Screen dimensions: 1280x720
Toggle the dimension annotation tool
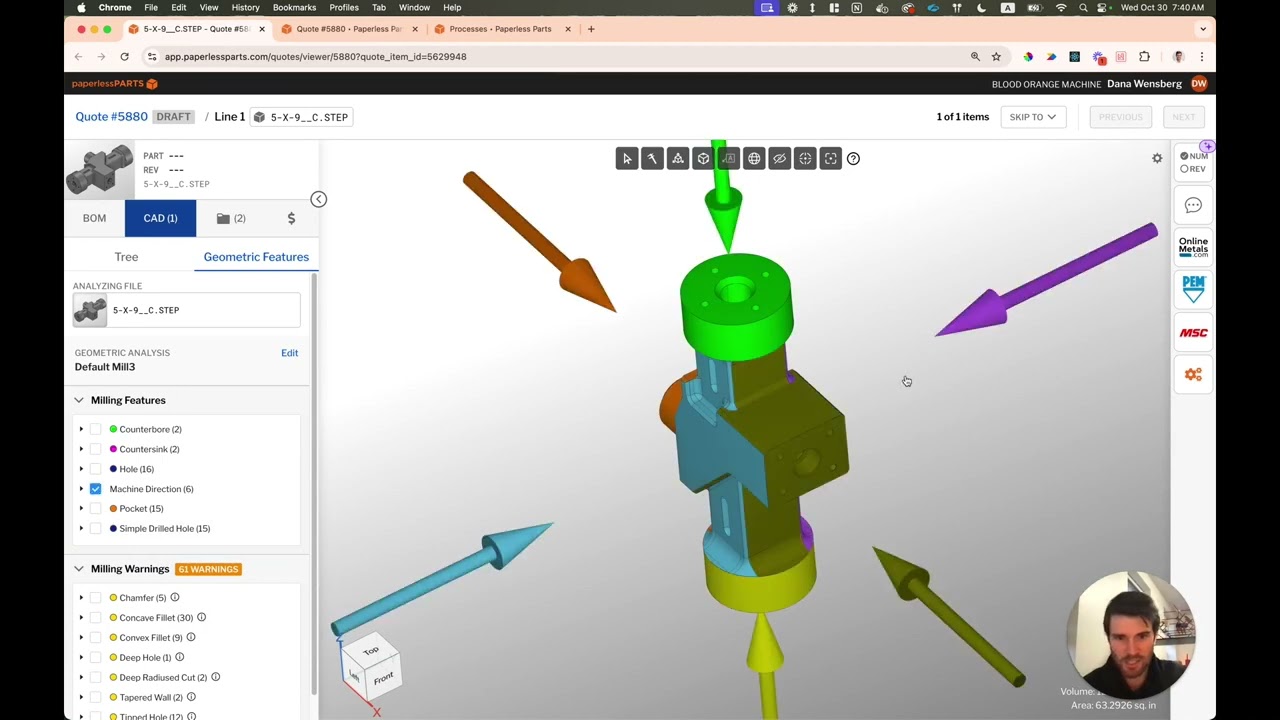pyautogui.click(x=729, y=159)
